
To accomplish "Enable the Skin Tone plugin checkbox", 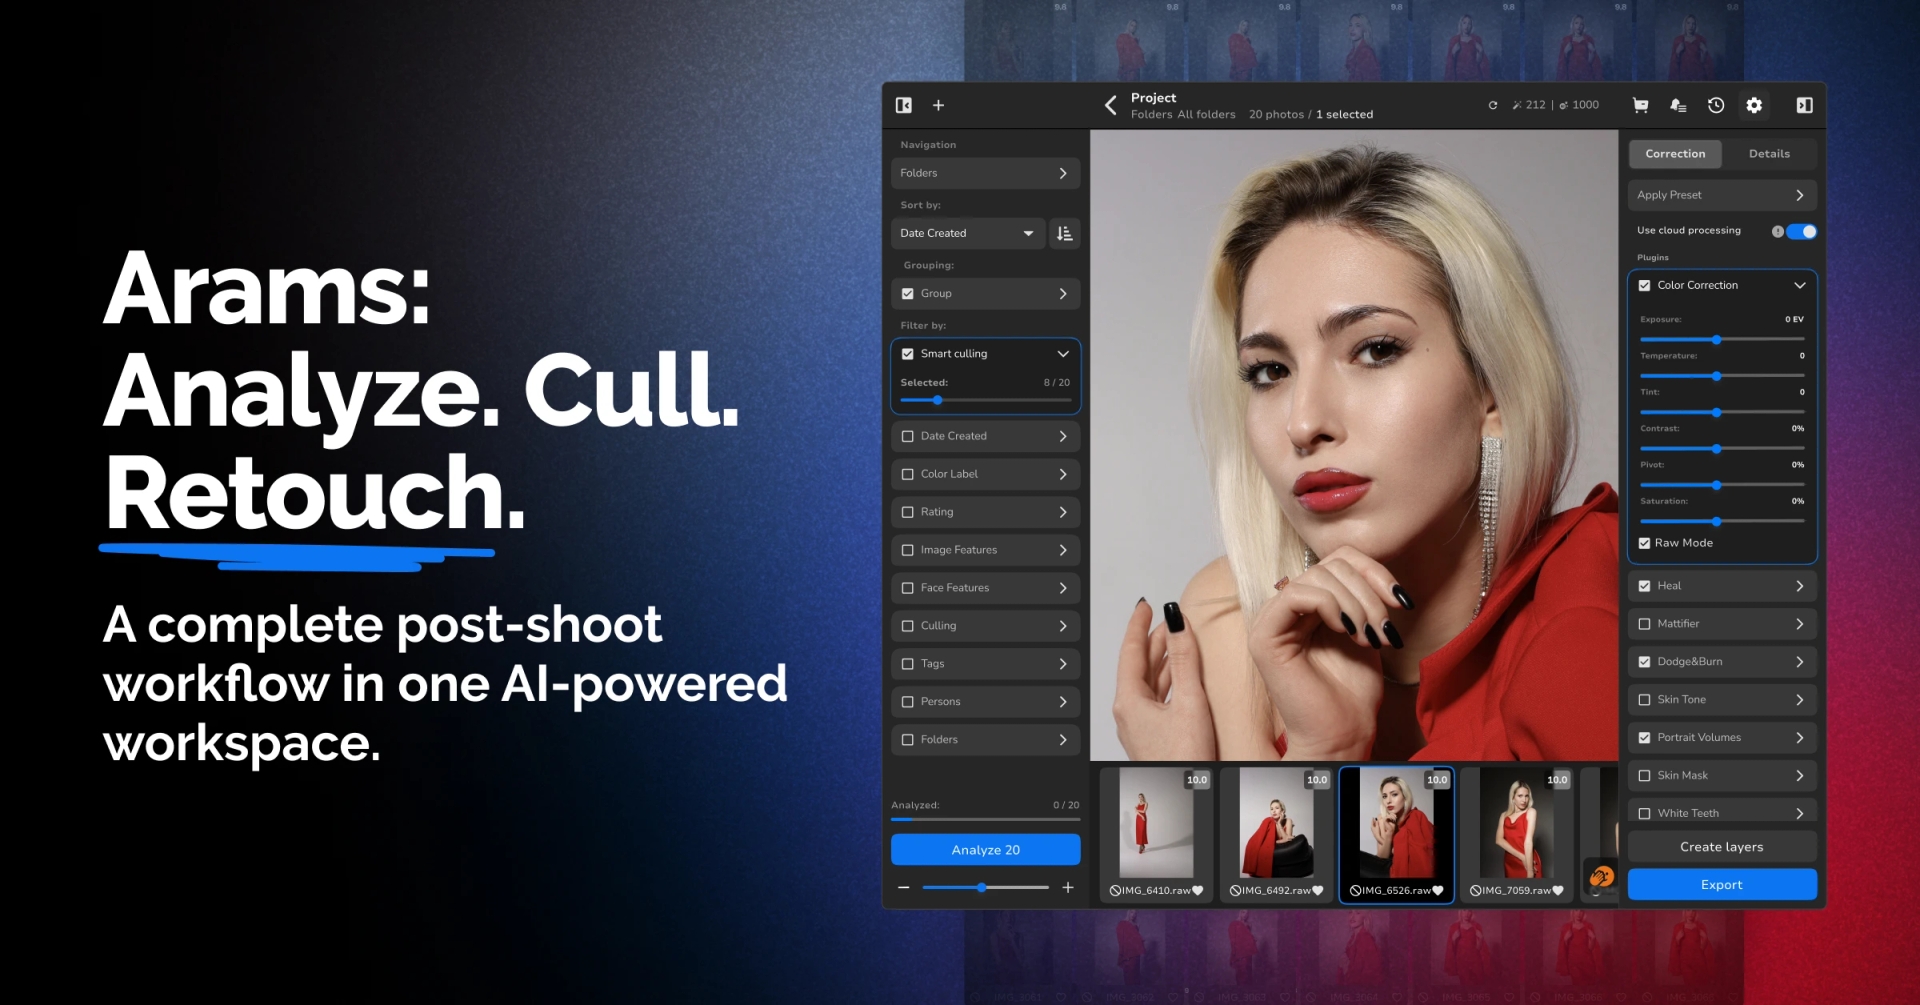I will [x=1644, y=700].
